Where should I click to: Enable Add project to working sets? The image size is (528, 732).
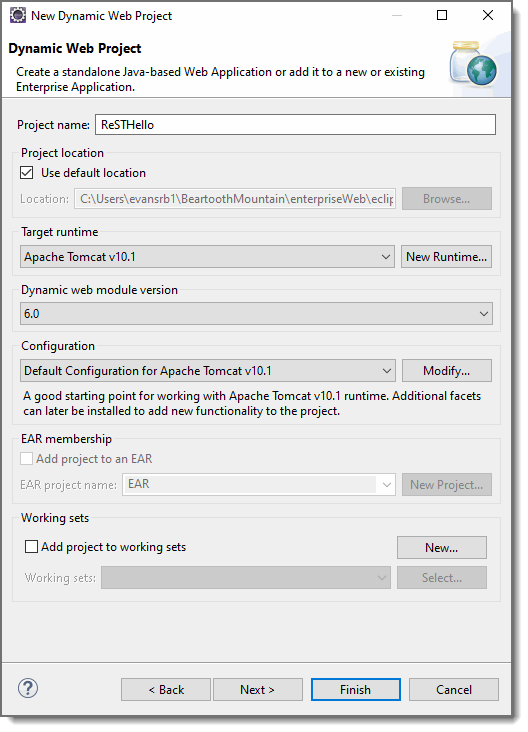point(31,547)
